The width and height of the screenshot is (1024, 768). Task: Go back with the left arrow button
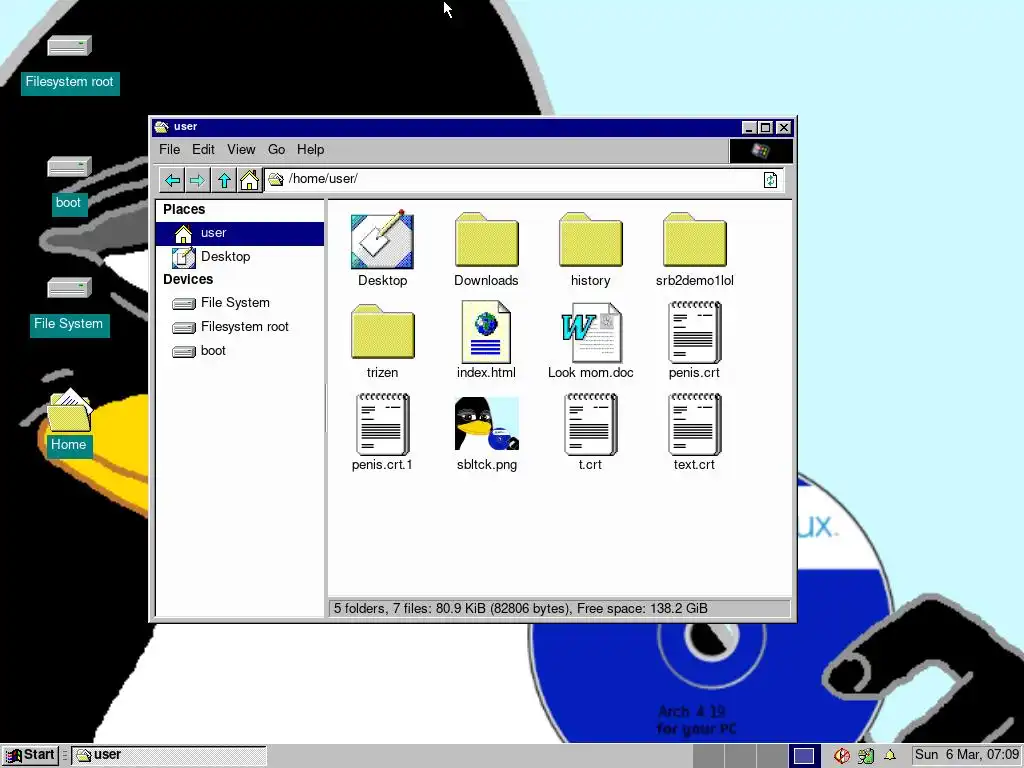[x=172, y=180]
